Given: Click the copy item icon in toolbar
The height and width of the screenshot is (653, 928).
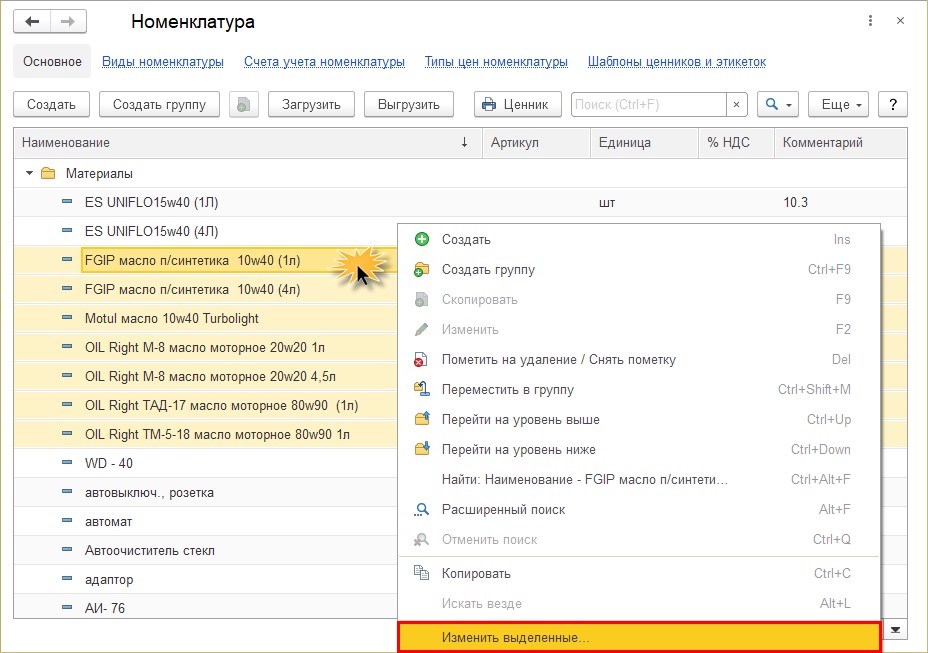Looking at the screenshot, I should point(244,105).
